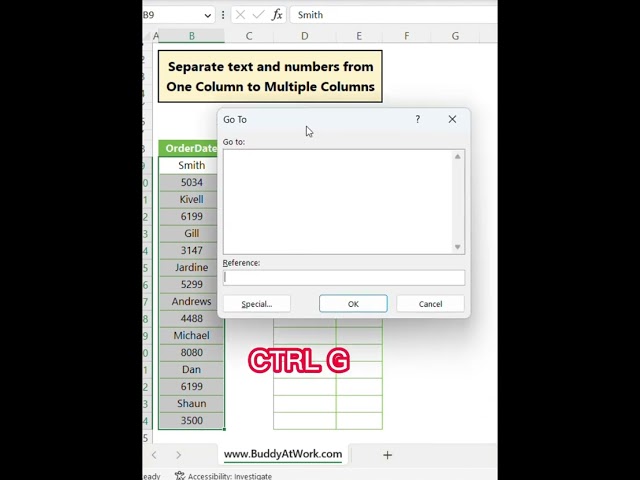Open the Special... button
The height and width of the screenshot is (480, 640).
click(257, 304)
